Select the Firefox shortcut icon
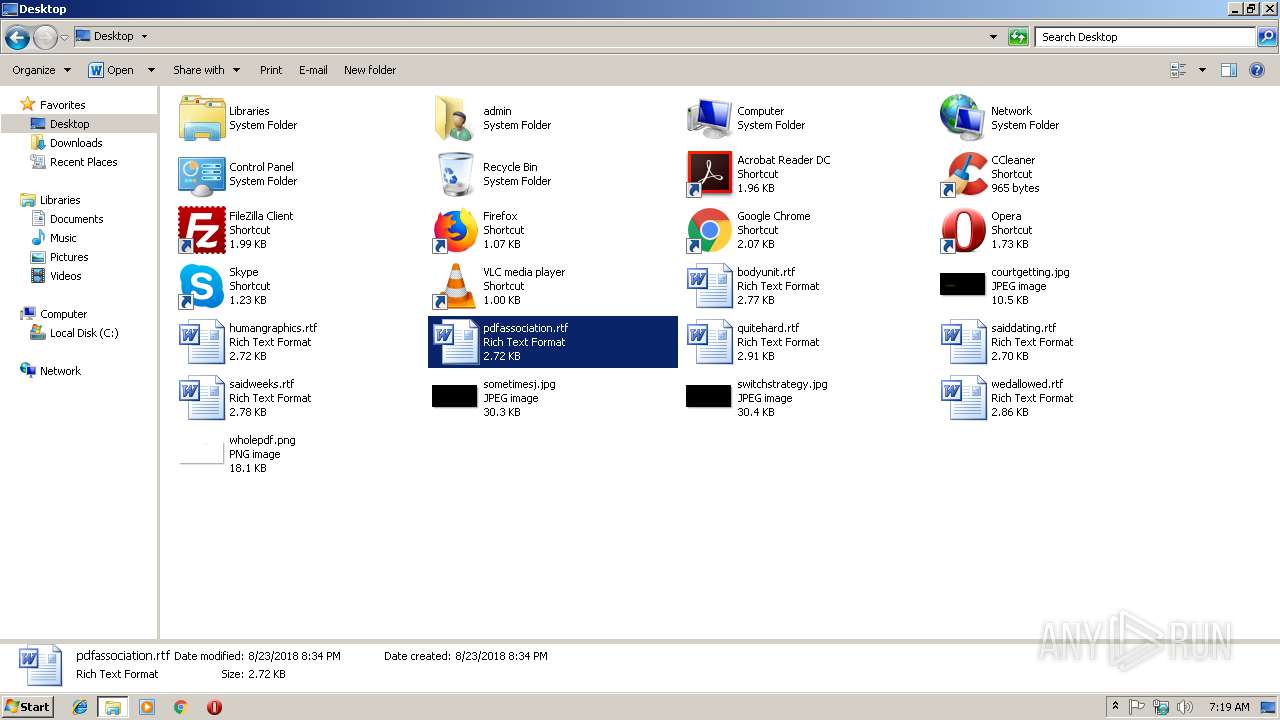Image resolution: width=1280 pixels, height=720 pixels. coord(455,230)
